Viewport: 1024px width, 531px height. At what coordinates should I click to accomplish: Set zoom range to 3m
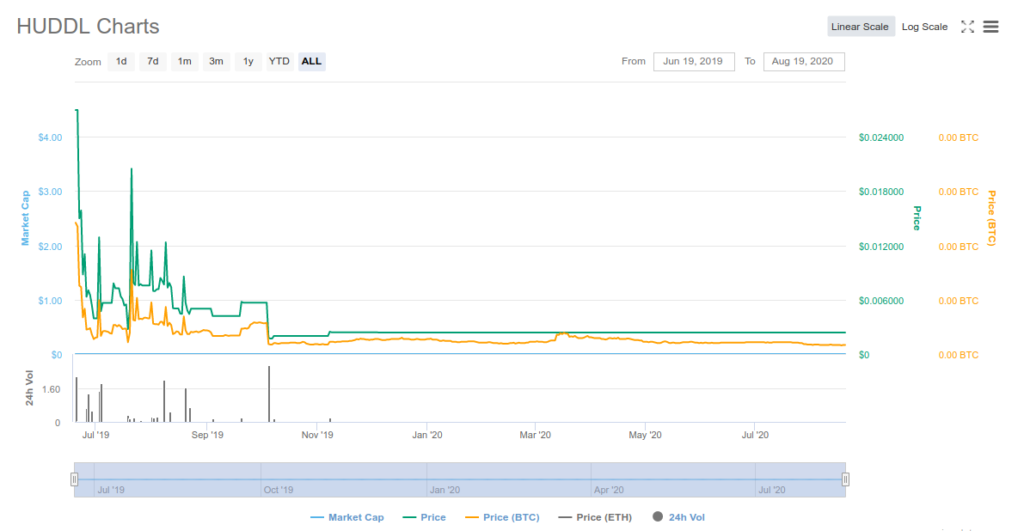(216, 61)
